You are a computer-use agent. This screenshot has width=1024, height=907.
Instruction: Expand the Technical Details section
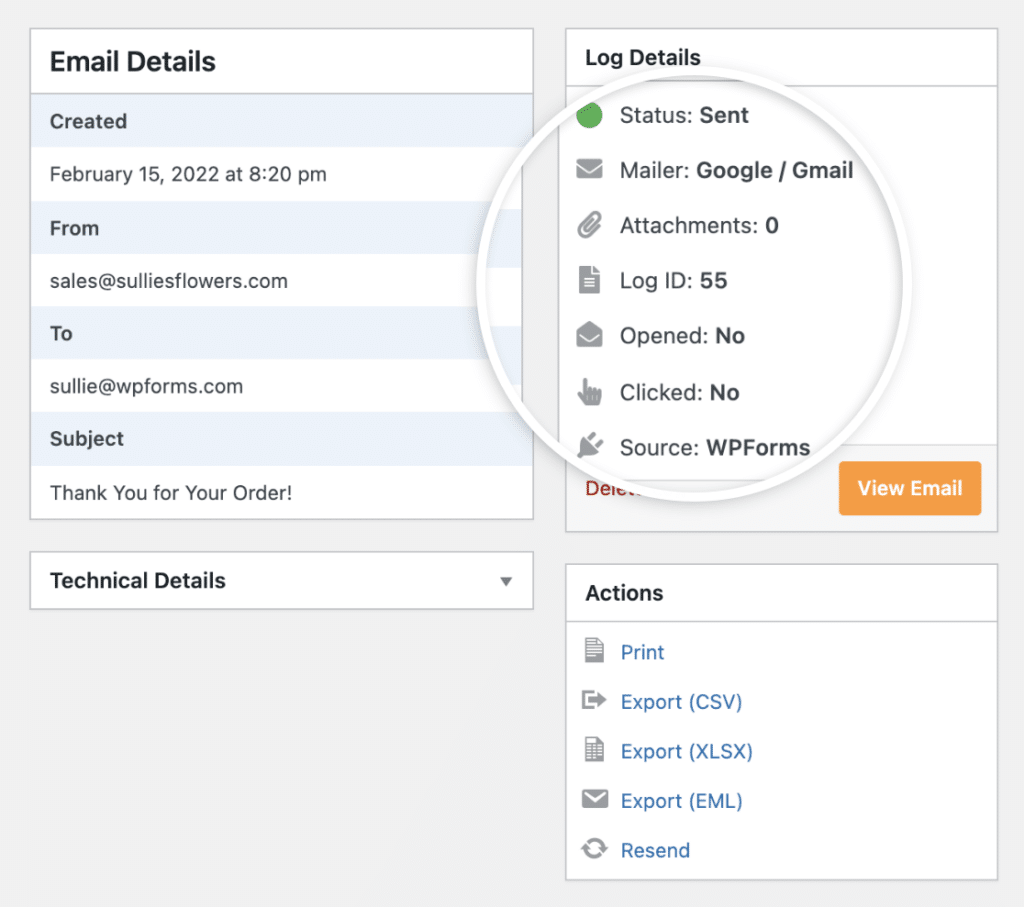pos(281,580)
